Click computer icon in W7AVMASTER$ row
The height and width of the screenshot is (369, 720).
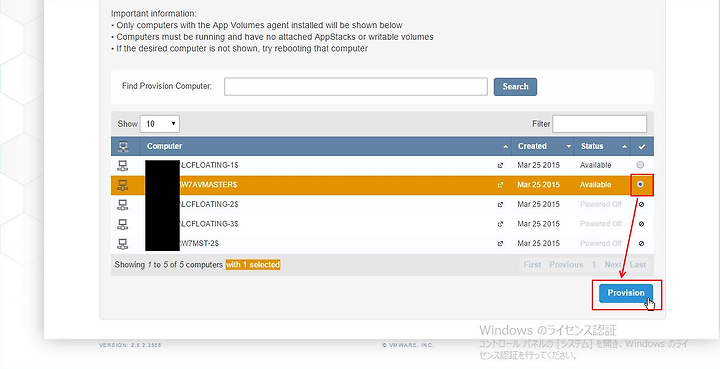click(x=123, y=185)
